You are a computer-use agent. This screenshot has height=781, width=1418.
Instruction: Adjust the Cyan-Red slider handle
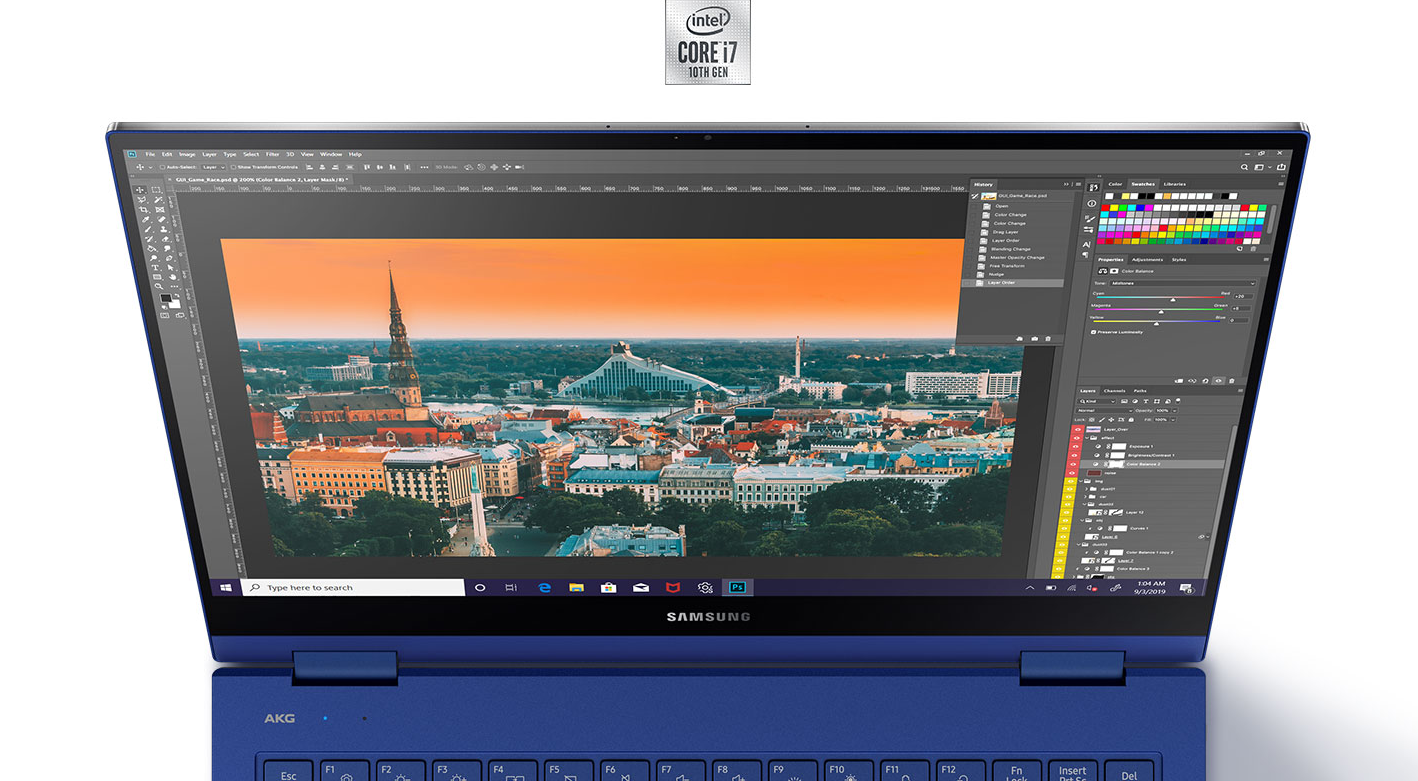[1173, 299]
